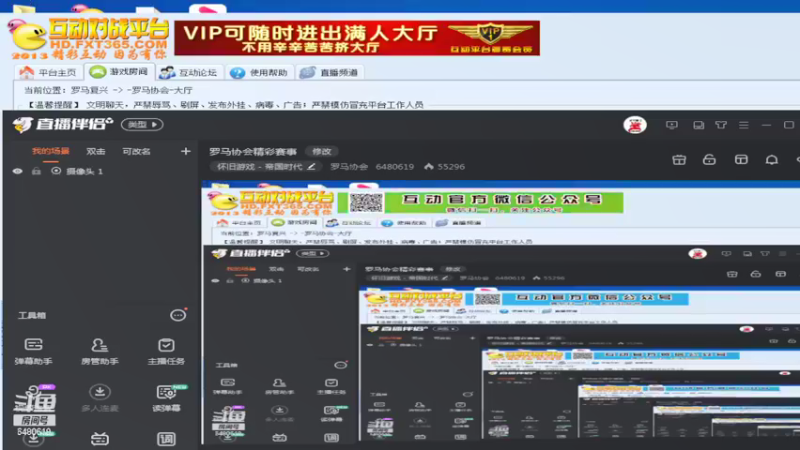Screen dimensions: 800x450
Task: Open the 弹幕助手 tool
Action: 34,351
